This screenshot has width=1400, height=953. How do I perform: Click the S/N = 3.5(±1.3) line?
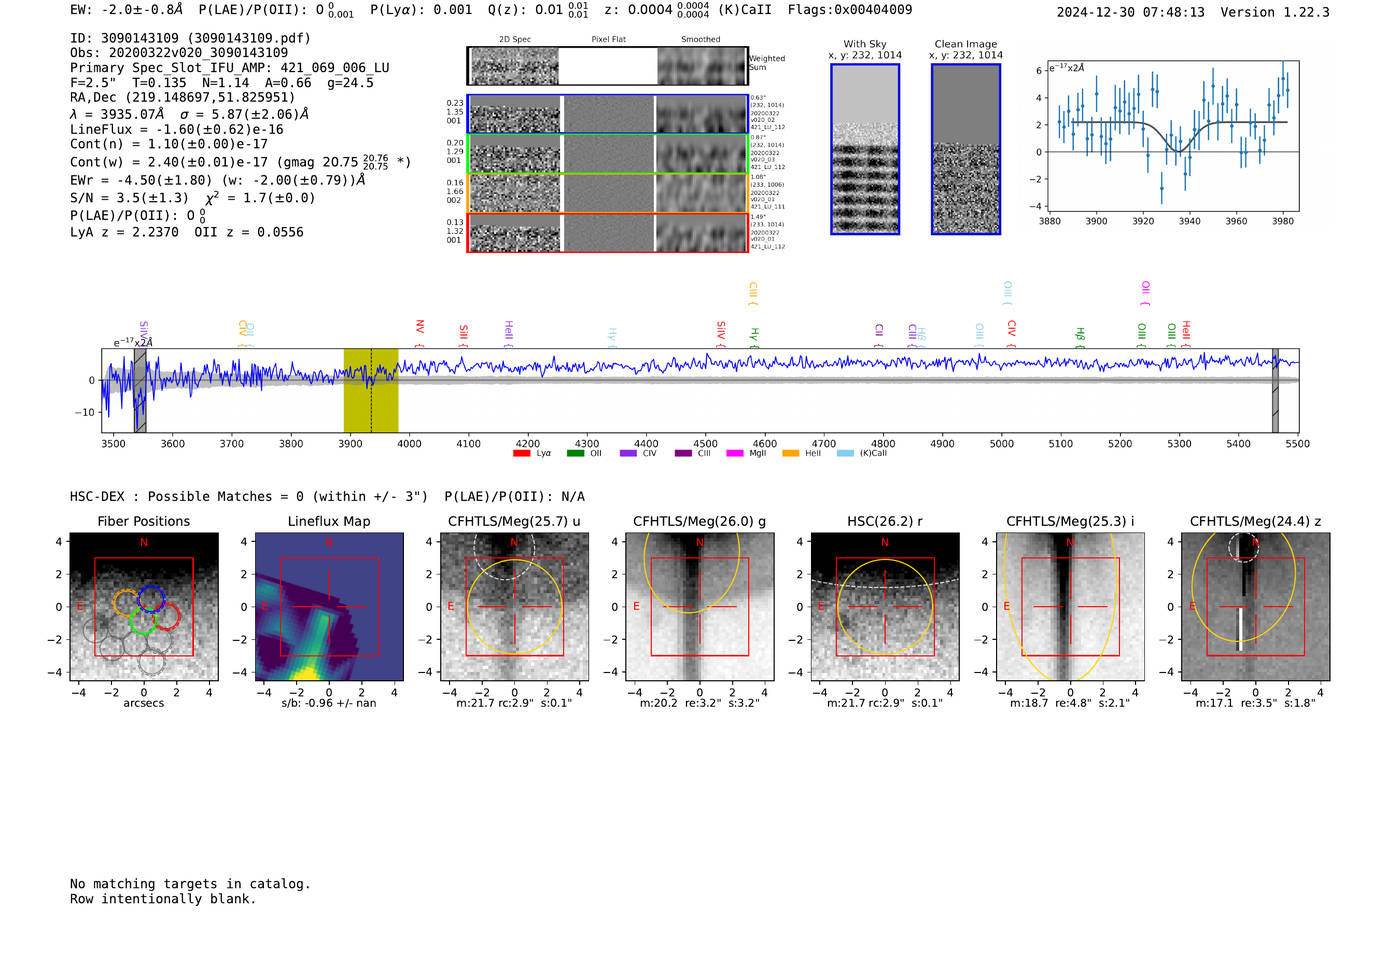[x=129, y=198]
